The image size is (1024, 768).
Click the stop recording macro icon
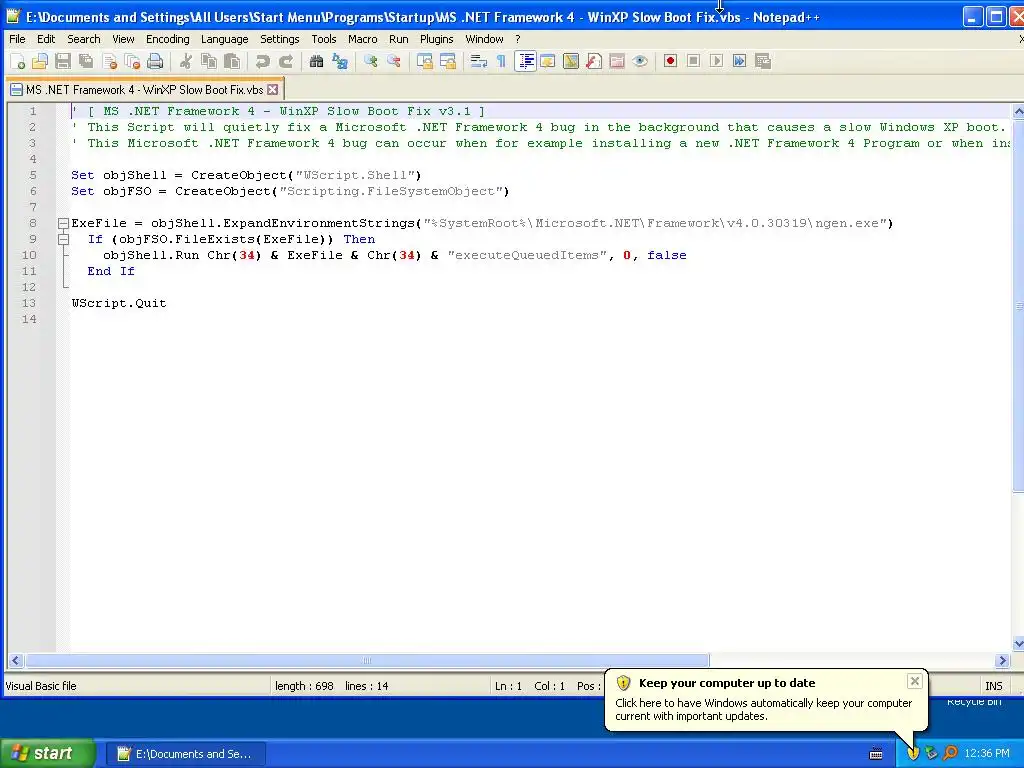pyautogui.click(x=694, y=61)
